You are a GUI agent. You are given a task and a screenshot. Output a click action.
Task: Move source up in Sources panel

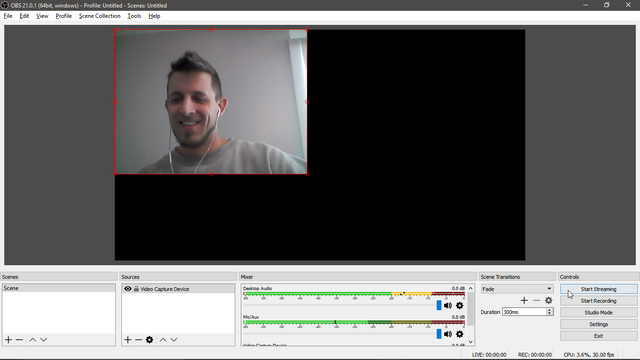(x=163, y=340)
